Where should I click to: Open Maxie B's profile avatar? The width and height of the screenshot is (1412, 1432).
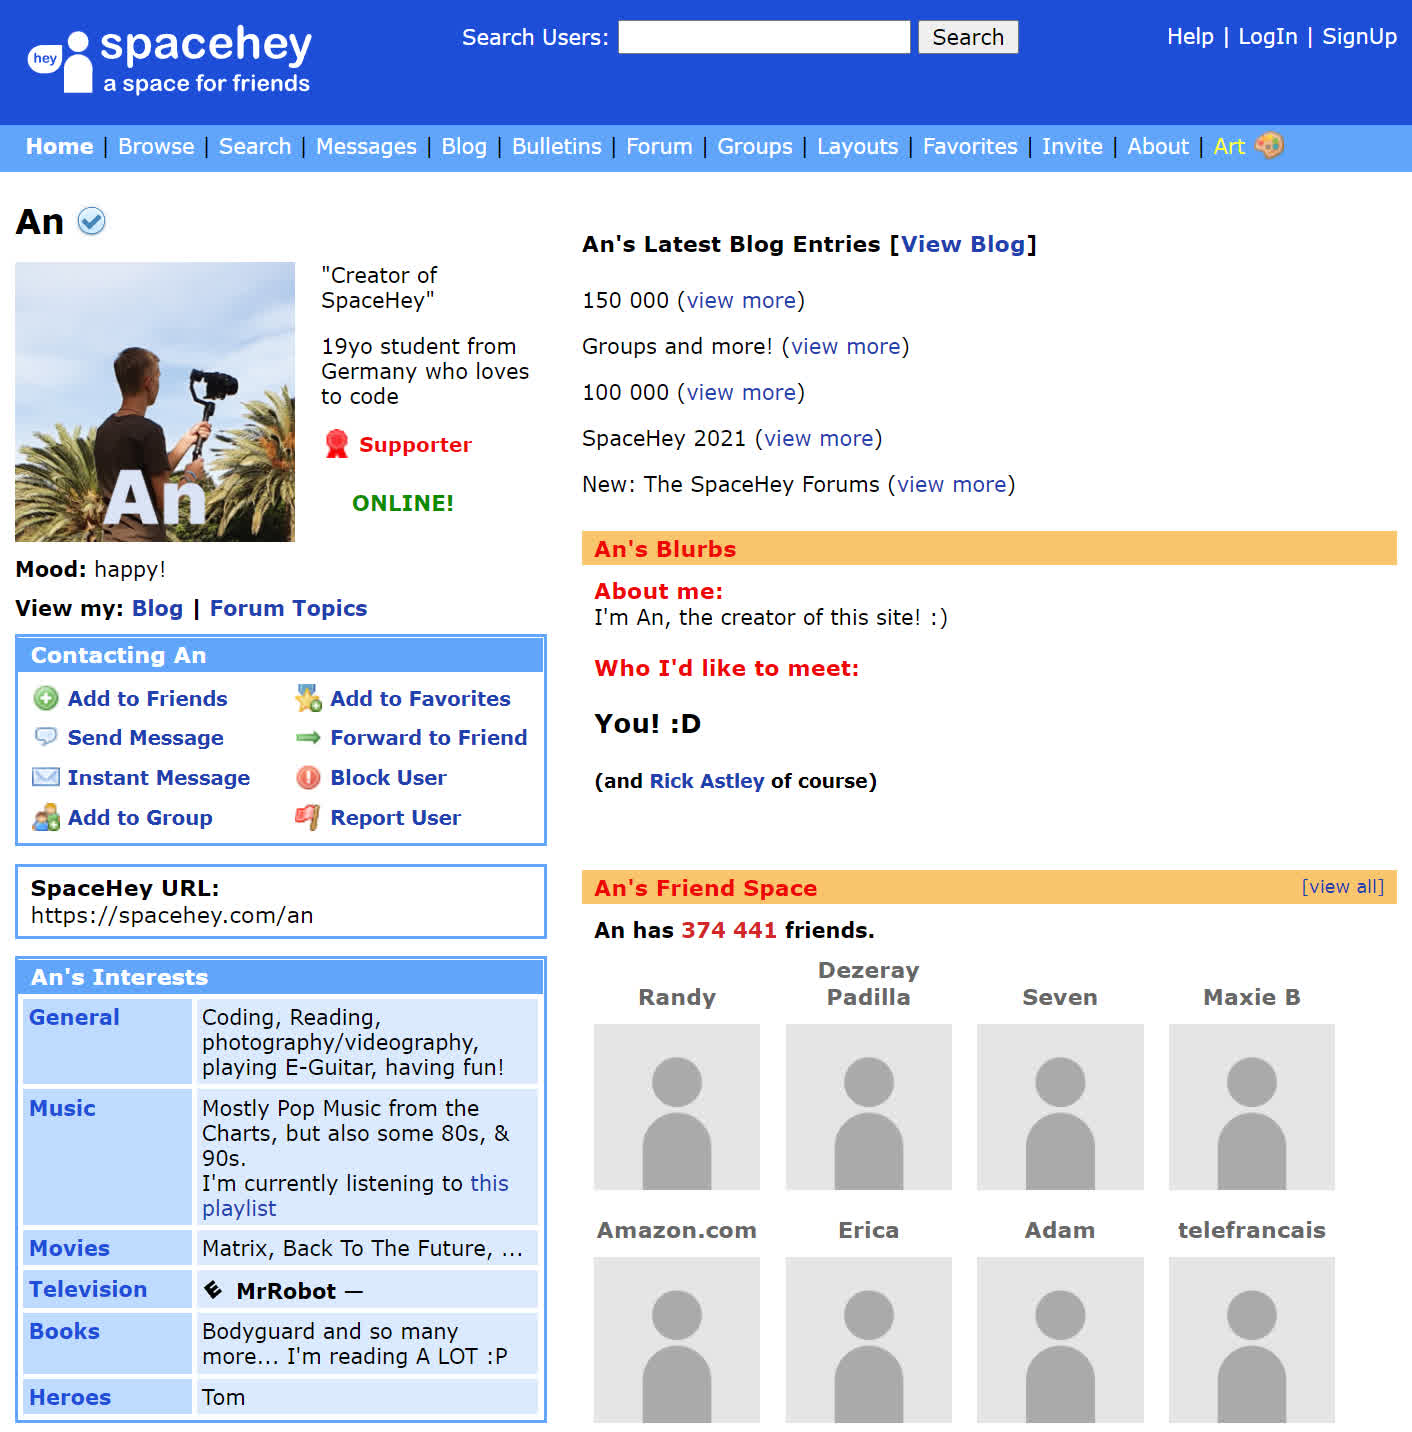[1252, 1107]
